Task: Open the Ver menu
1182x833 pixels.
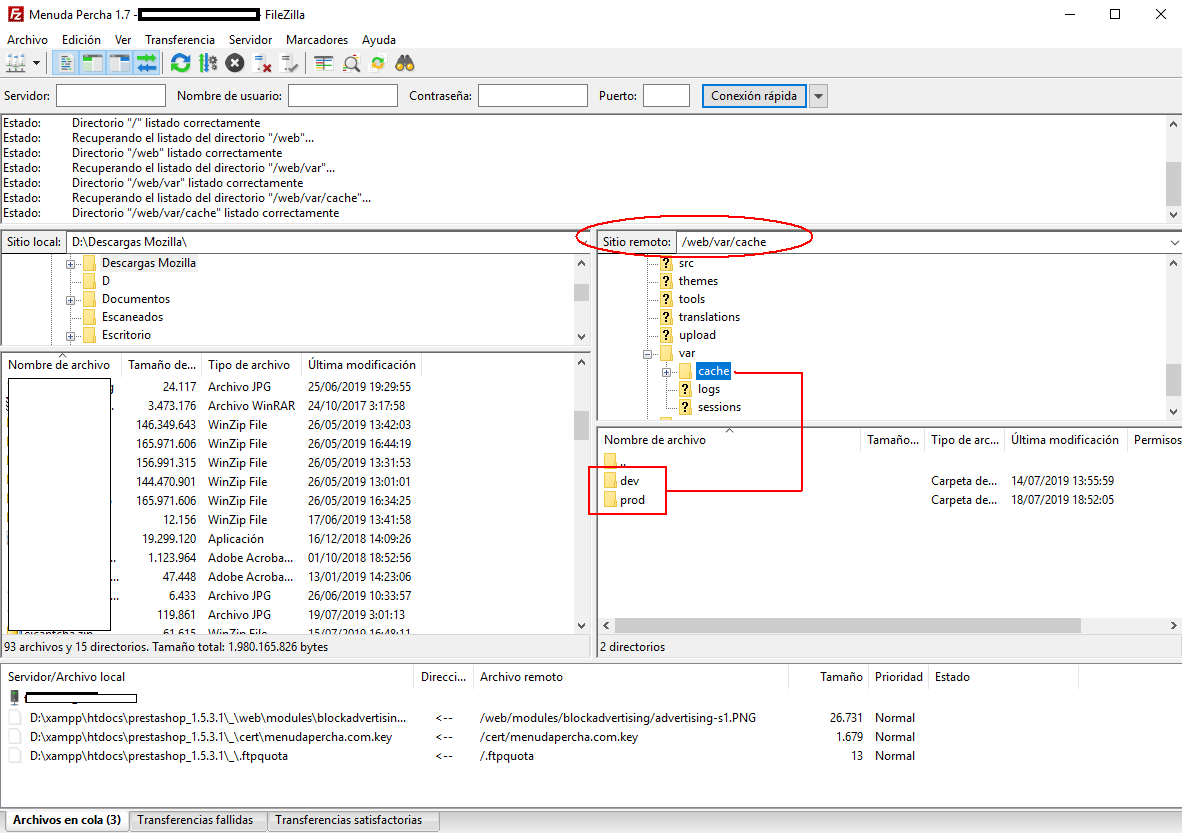Action: pyautogui.click(x=123, y=40)
